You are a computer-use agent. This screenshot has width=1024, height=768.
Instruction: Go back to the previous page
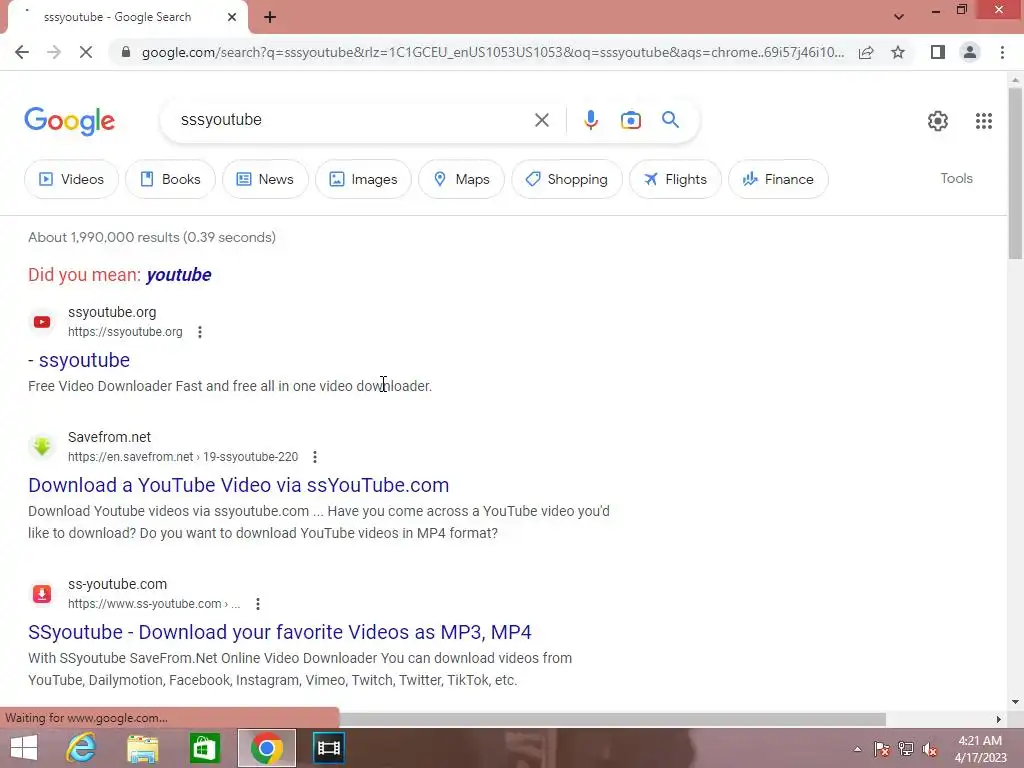(x=22, y=52)
